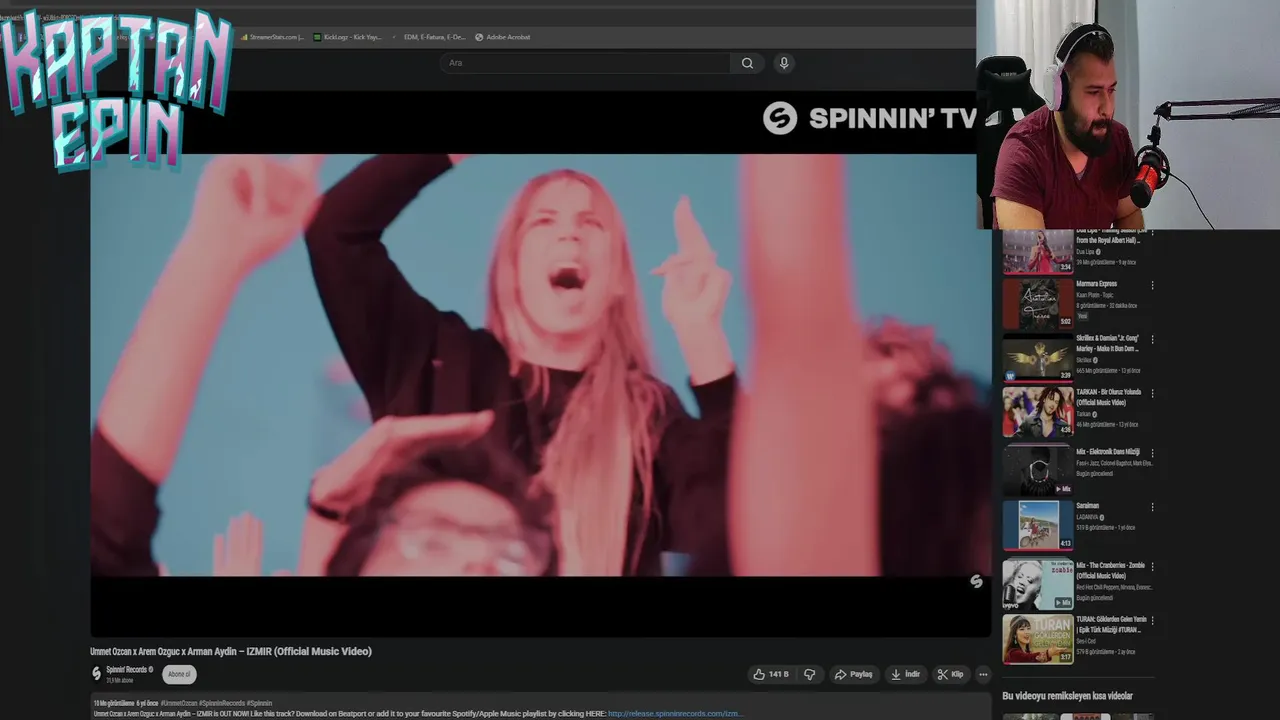Subscribe with 'Abone ol' button
Image resolution: width=1280 pixels, height=720 pixels.
point(179,674)
